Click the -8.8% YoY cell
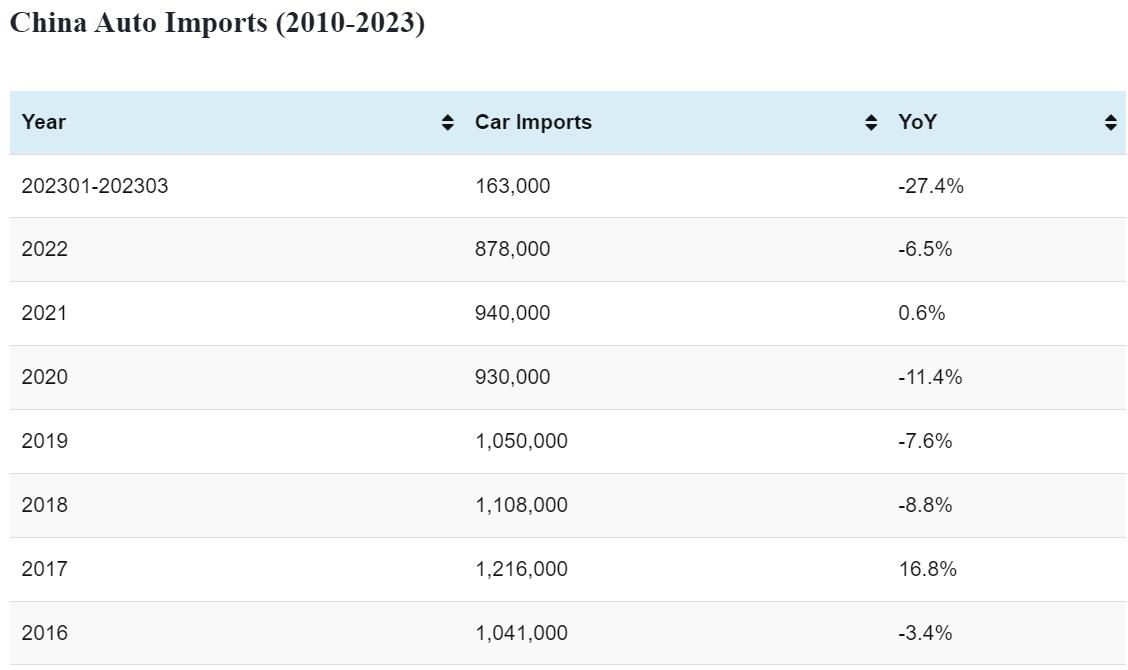 [x=925, y=505]
